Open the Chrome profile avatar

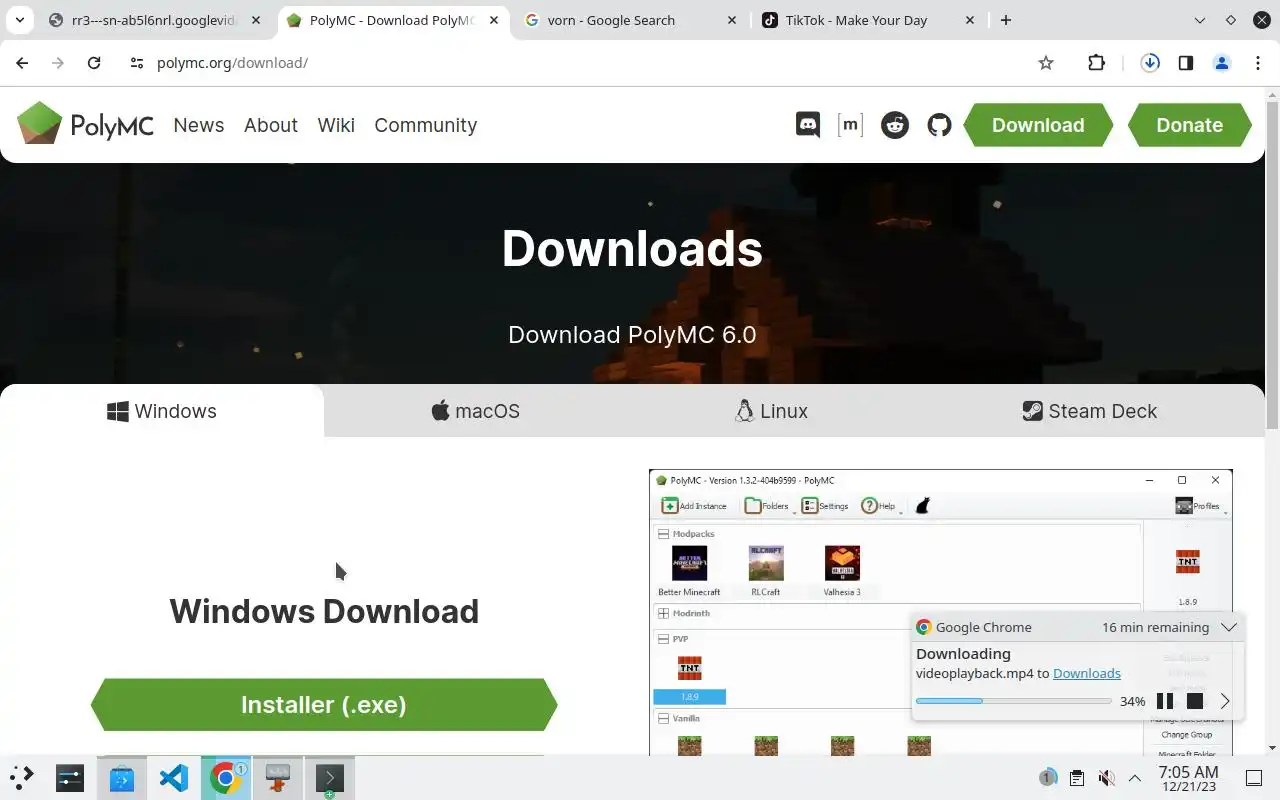1221,63
